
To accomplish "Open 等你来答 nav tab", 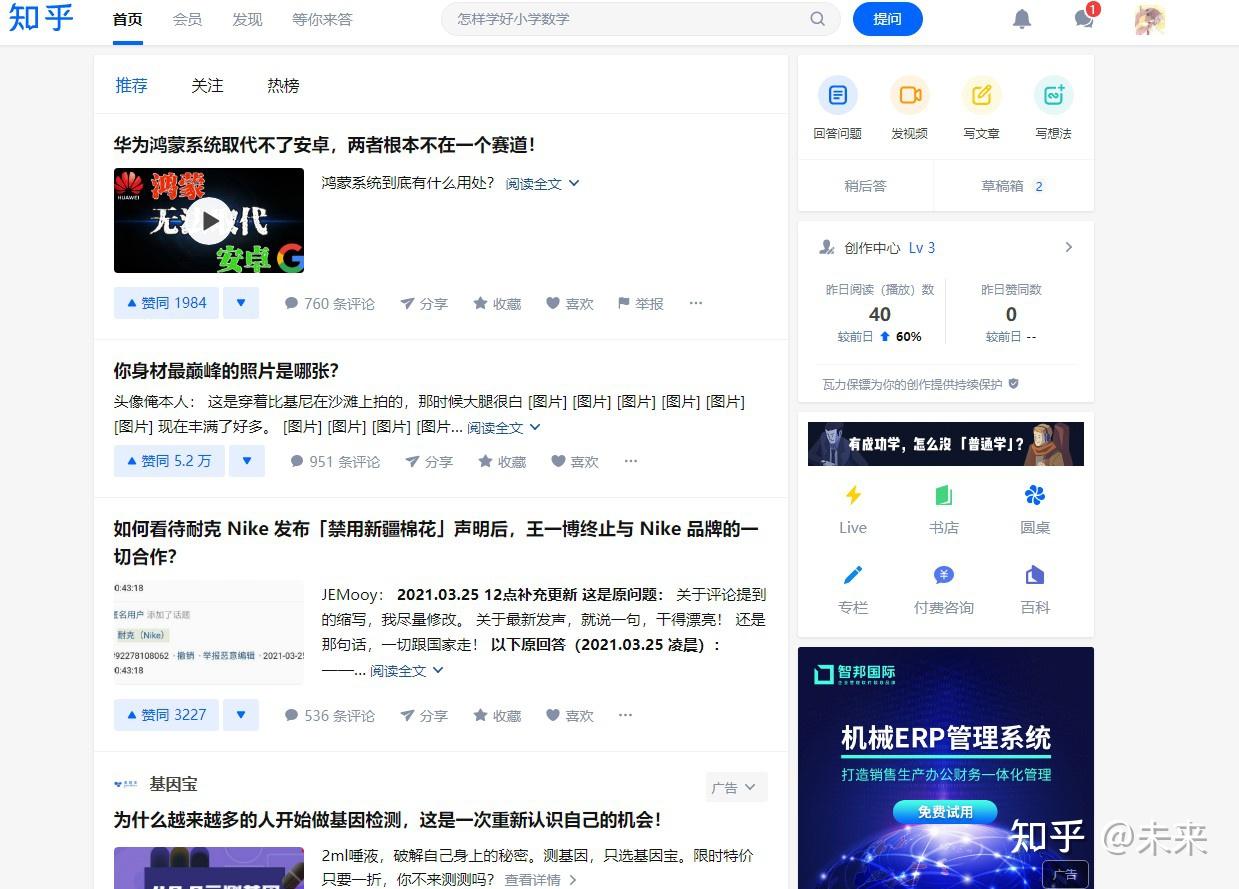I will point(322,19).
